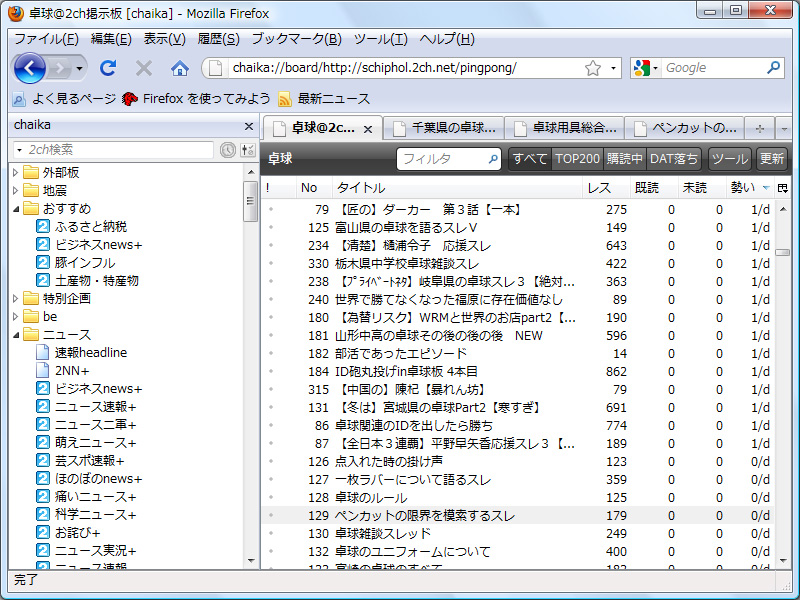Open 豚インフル board in sidebar
This screenshot has height=600, width=800.
coord(76,263)
